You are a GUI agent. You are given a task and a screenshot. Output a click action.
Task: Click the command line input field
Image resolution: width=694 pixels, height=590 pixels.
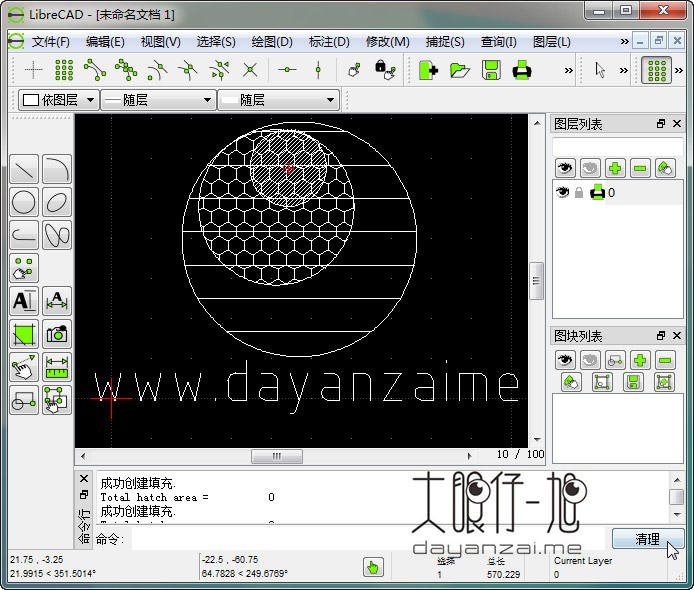coord(368,539)
